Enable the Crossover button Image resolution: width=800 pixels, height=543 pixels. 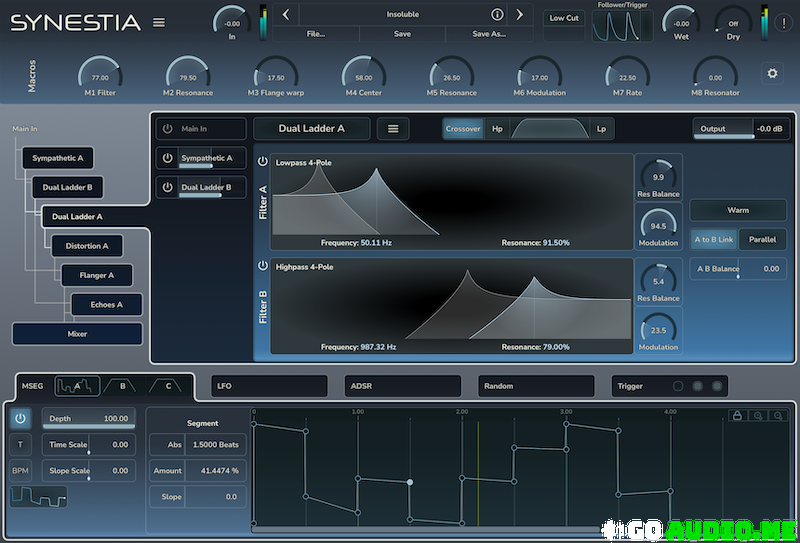(463, 129)
